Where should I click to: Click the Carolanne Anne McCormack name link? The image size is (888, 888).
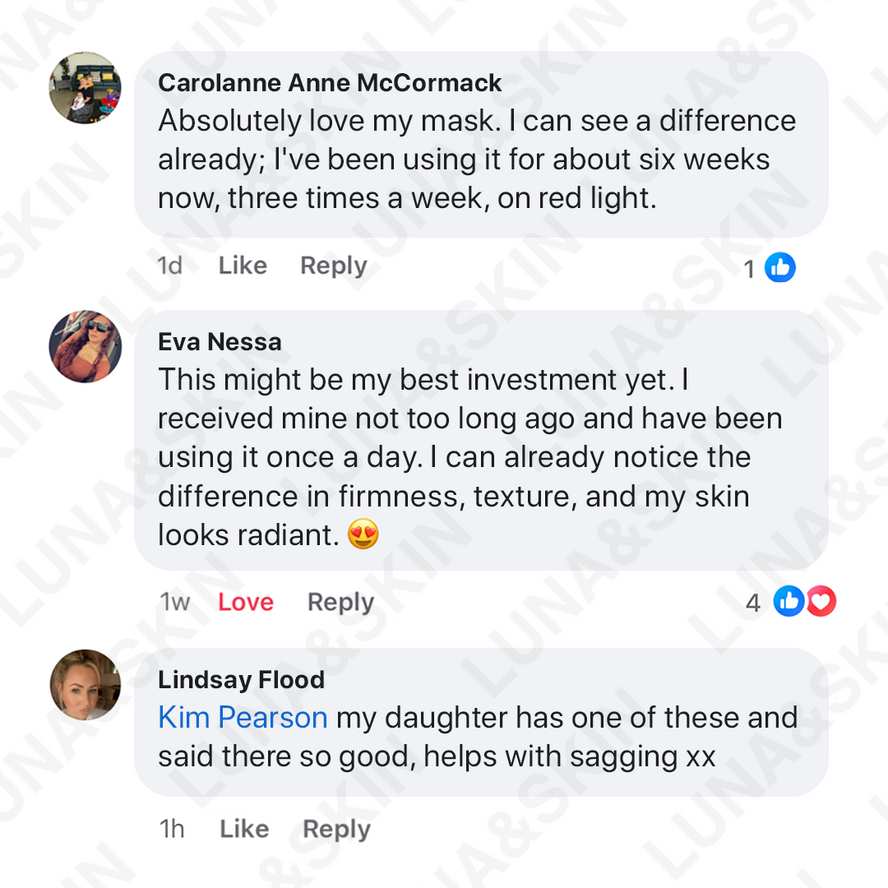click(330, 83)
